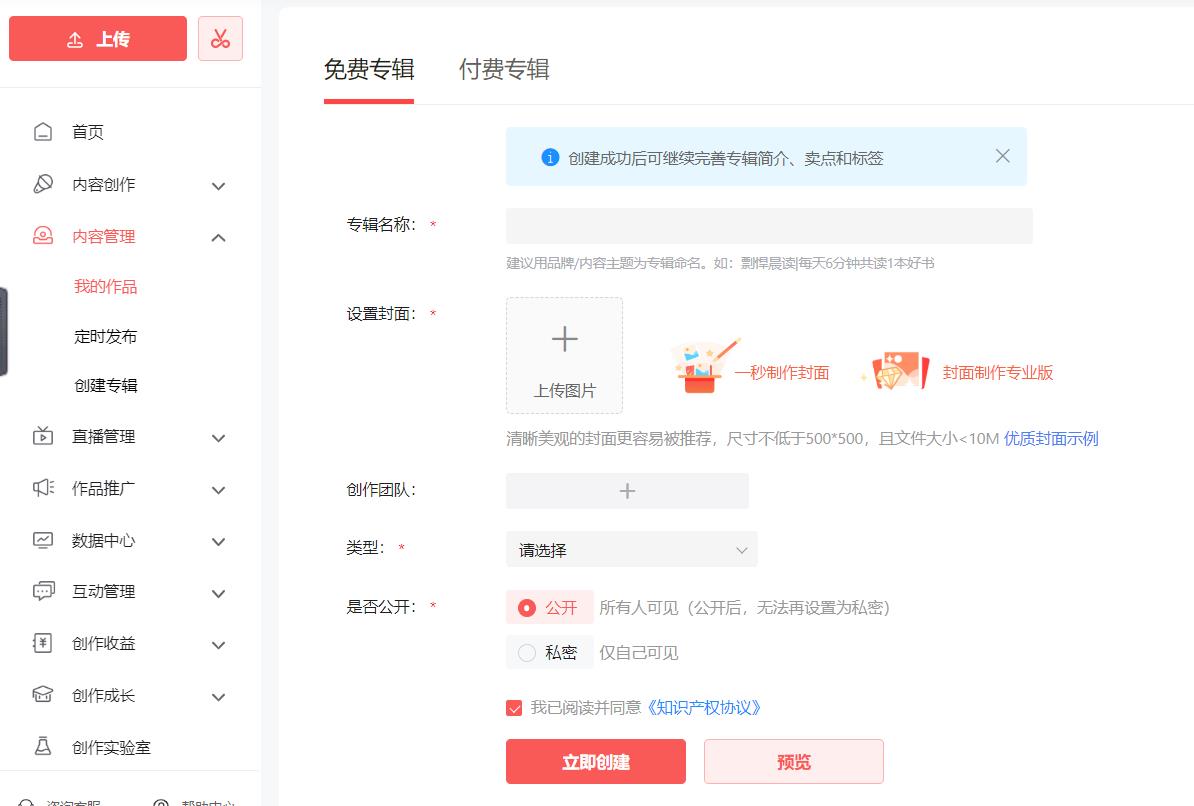Select the 私密 radio option
This screenshot has width=1194, height=806.
click(527, 653)
